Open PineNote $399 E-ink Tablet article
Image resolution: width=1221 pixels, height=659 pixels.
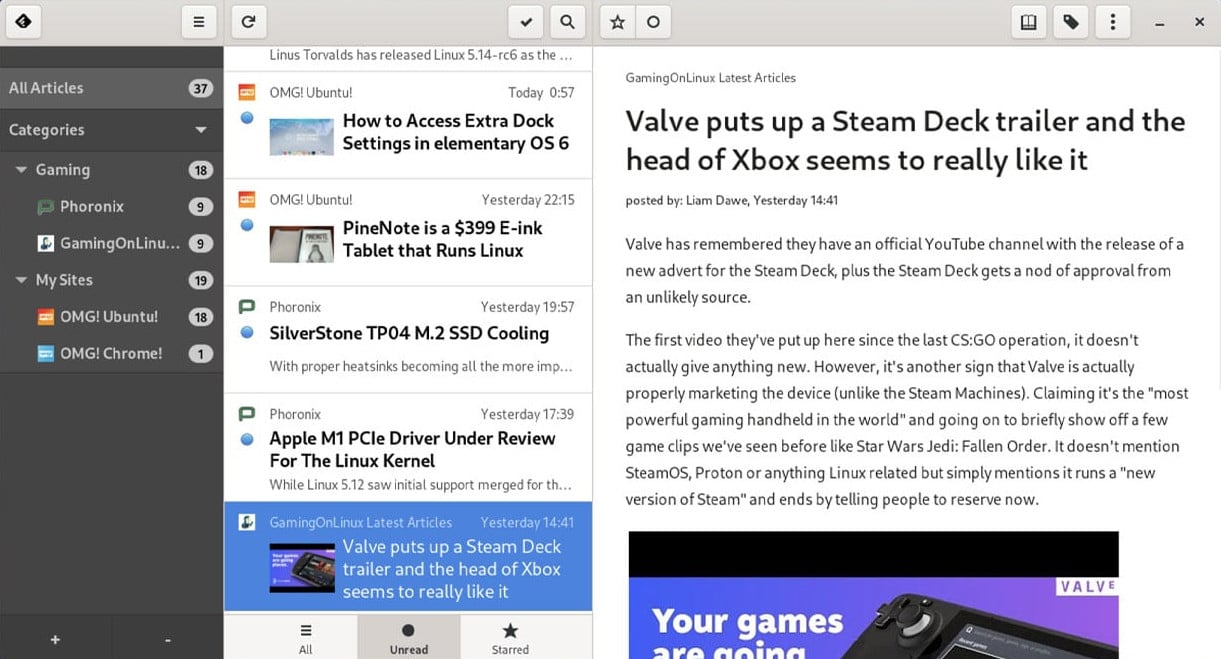coord(408,232)
